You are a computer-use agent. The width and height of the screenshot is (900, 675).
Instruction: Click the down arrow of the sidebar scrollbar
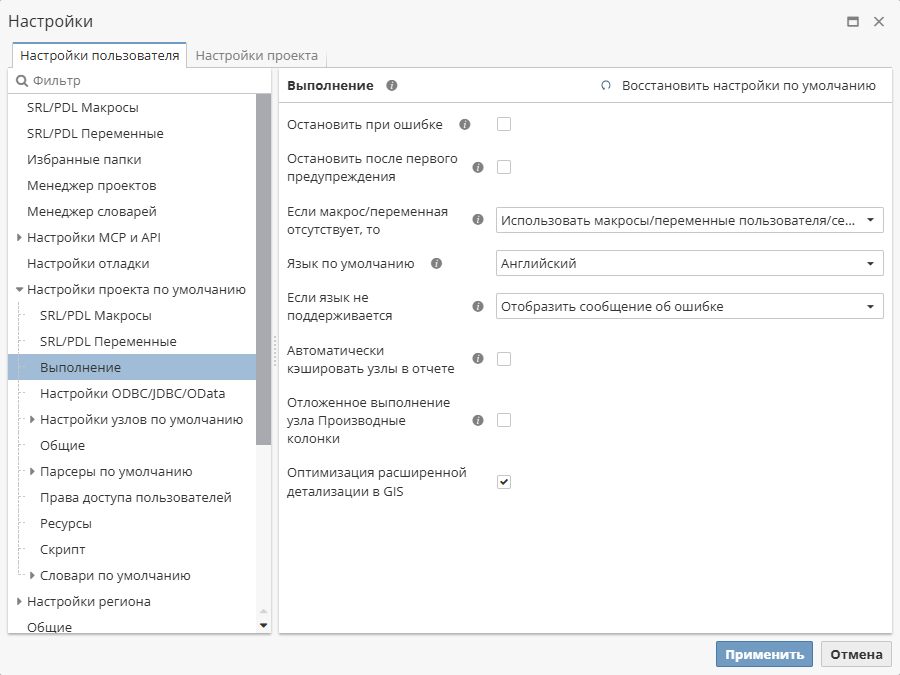click(x=262, y=624)
